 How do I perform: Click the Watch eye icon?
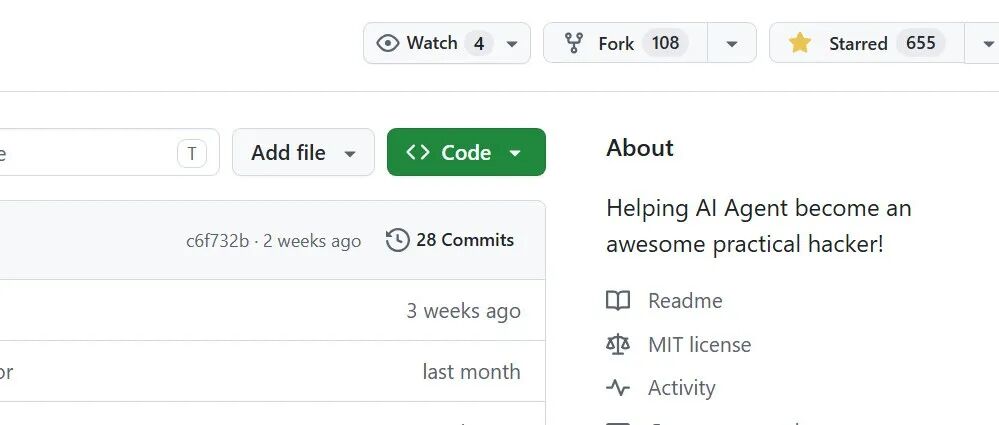387,43
